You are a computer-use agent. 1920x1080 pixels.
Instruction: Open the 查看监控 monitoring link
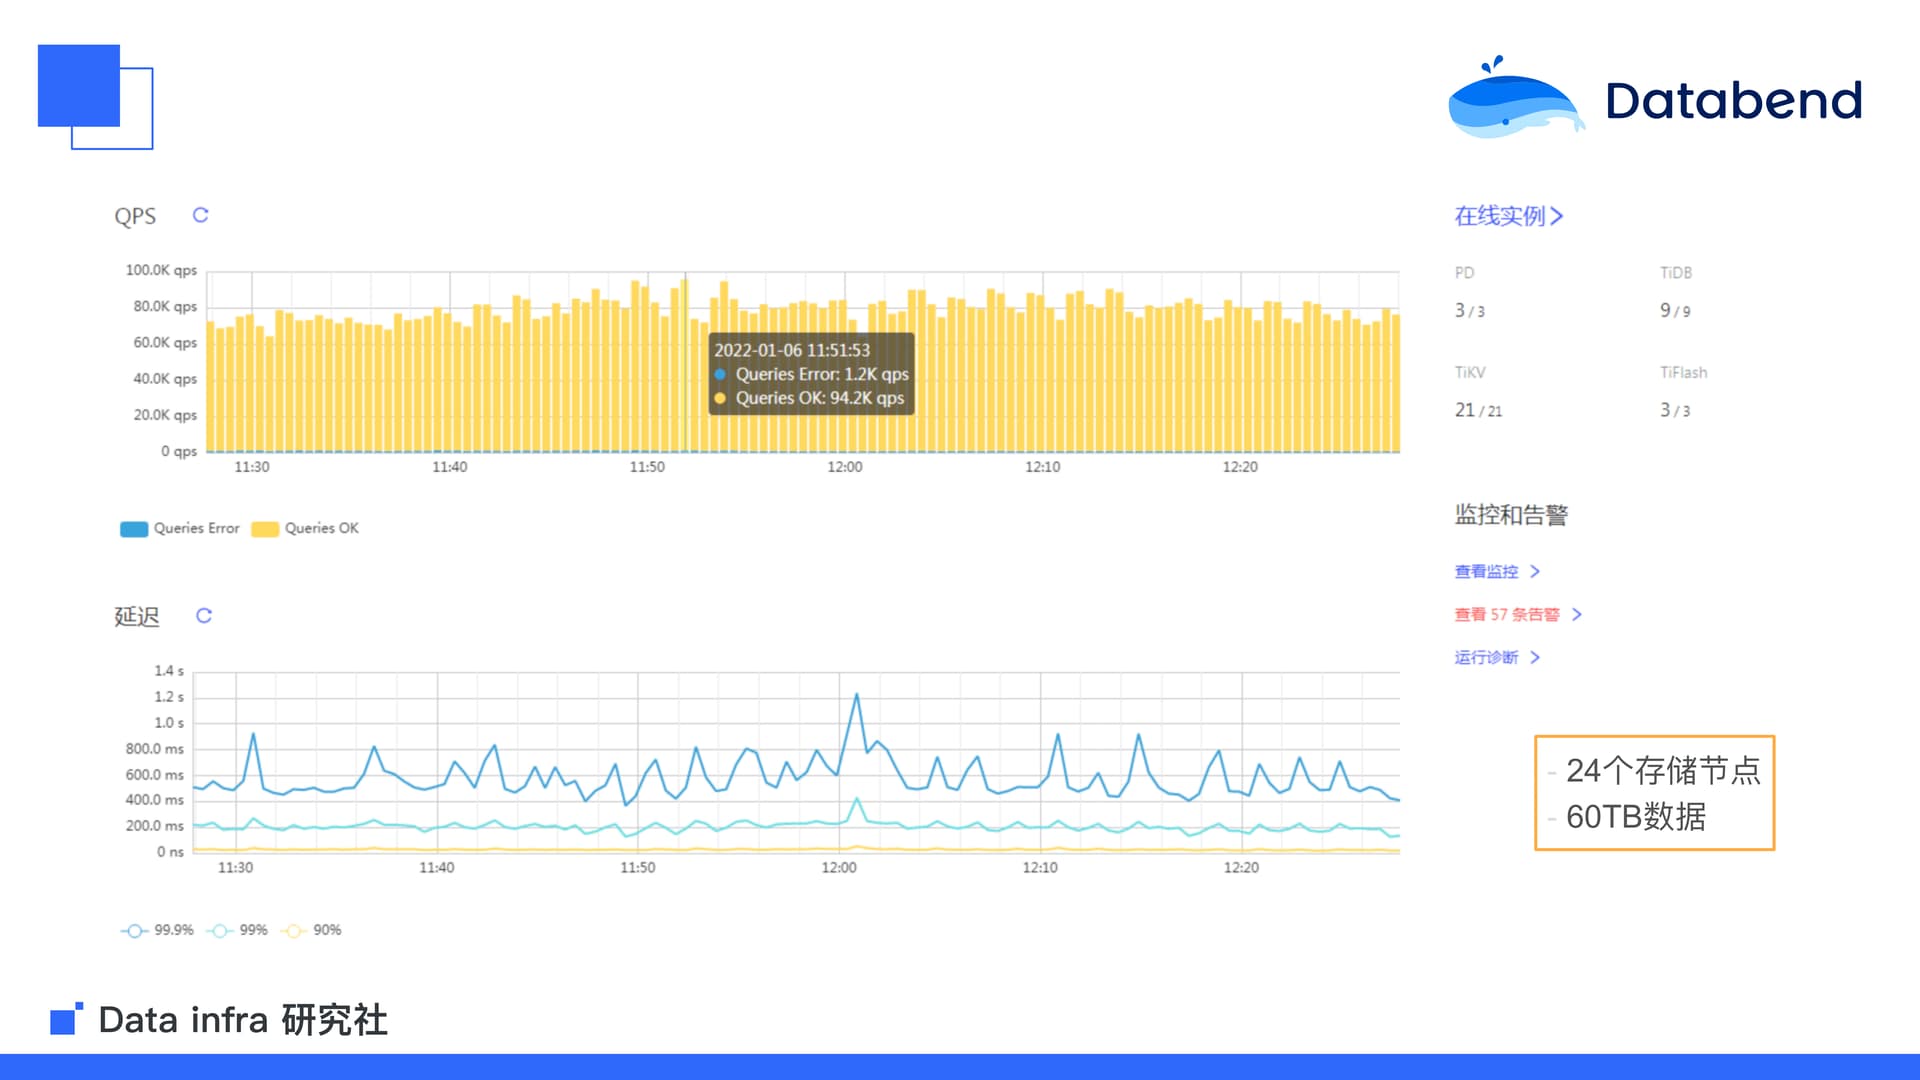pos(1486,571)
